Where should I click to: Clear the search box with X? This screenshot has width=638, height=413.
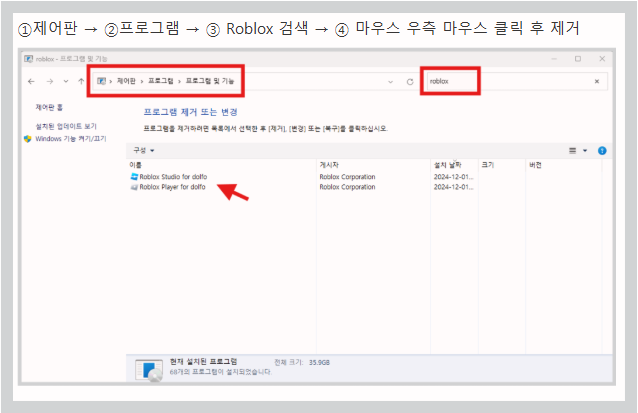596,81
